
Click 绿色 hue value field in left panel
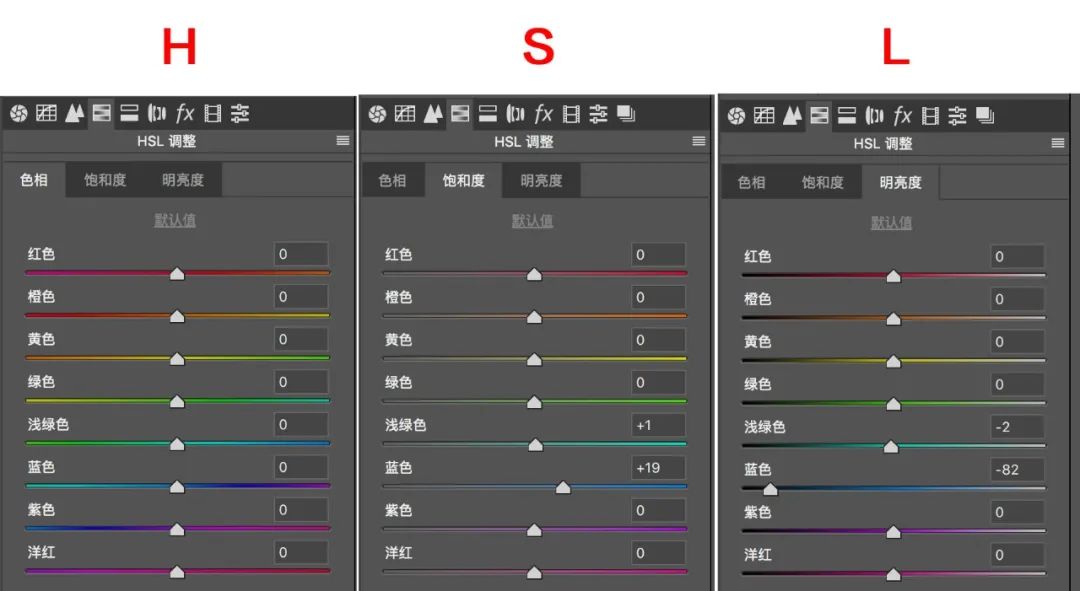pyautogui.click(x=301, y=382)
